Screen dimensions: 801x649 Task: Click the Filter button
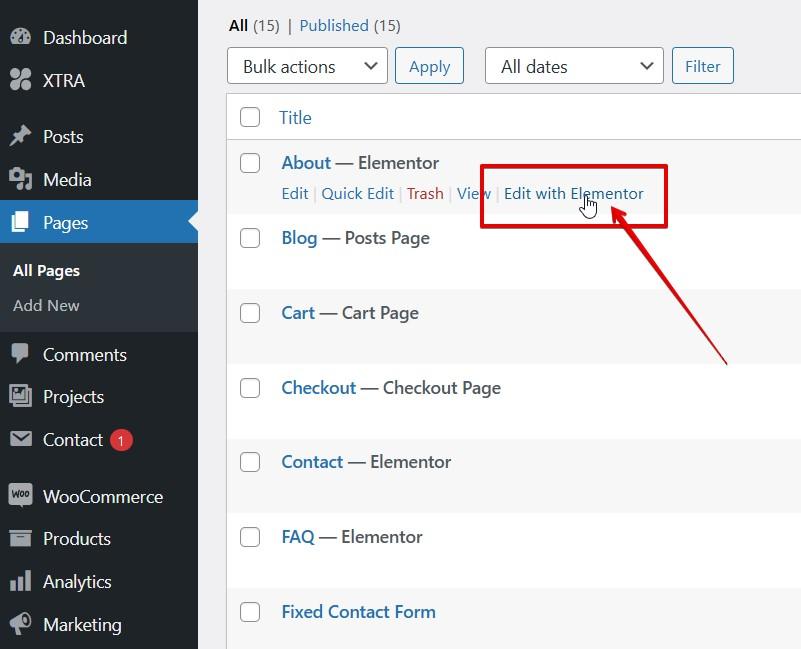pos(702,66)
